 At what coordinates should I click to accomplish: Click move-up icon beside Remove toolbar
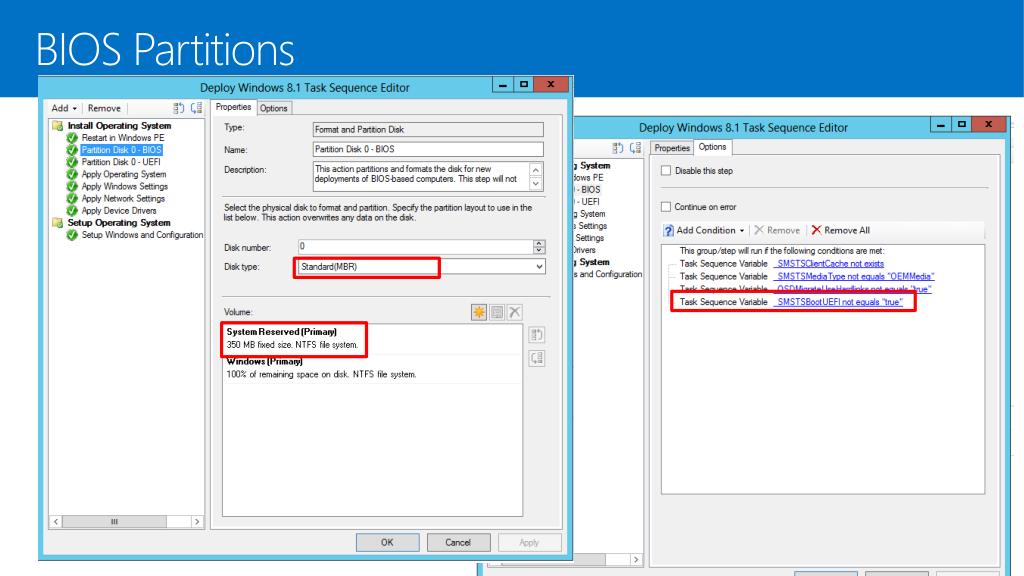pos(178,108)
